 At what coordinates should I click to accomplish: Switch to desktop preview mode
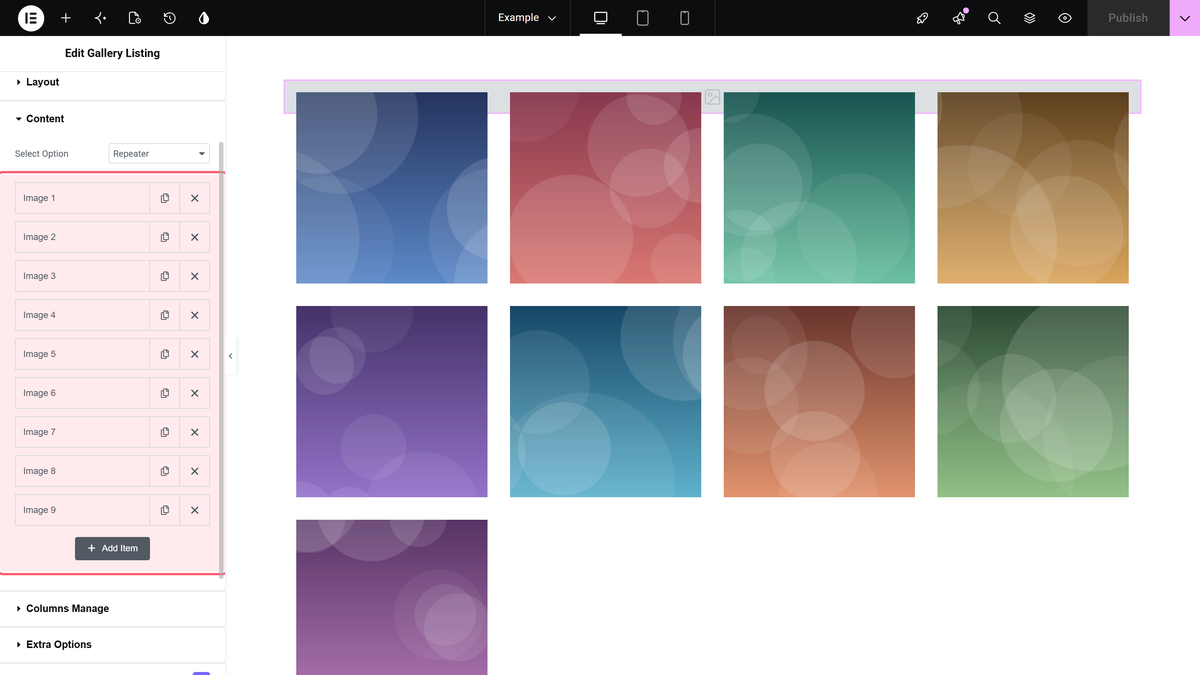(x=601, y=18)
